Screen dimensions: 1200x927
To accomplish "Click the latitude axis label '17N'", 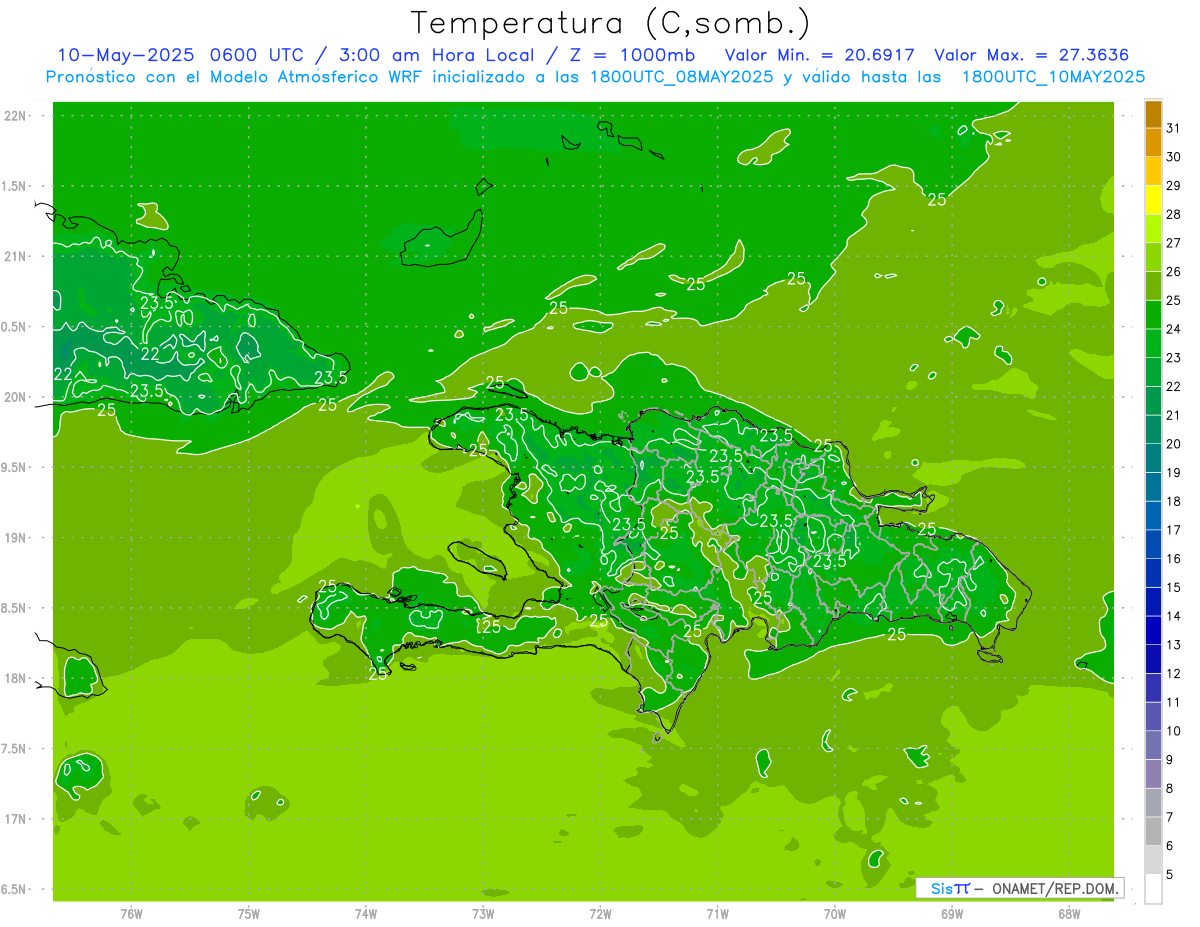I will pos(17,819).
